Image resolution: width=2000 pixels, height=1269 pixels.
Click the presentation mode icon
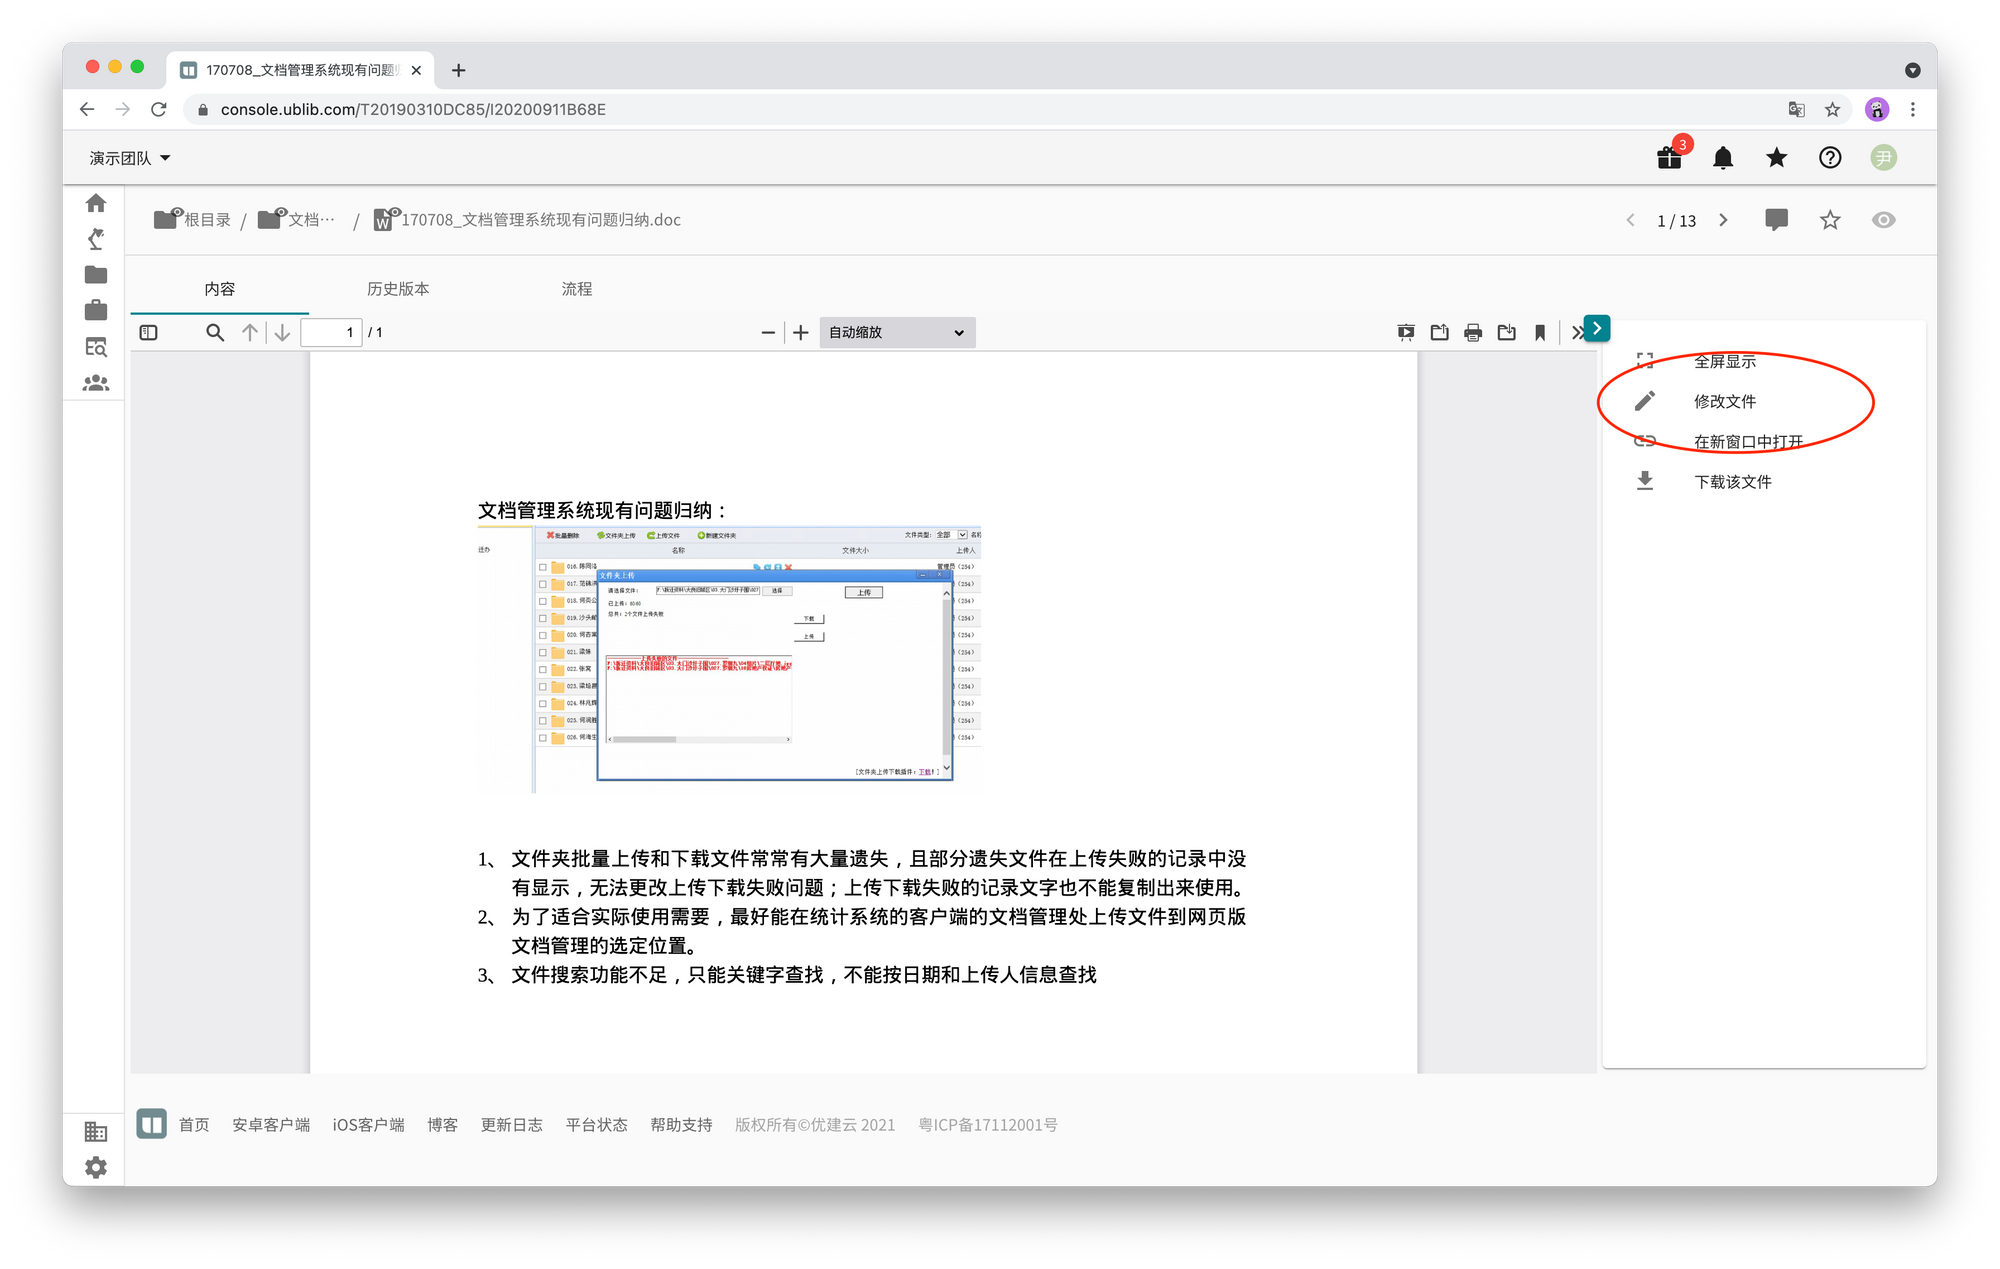(1406, 333)
